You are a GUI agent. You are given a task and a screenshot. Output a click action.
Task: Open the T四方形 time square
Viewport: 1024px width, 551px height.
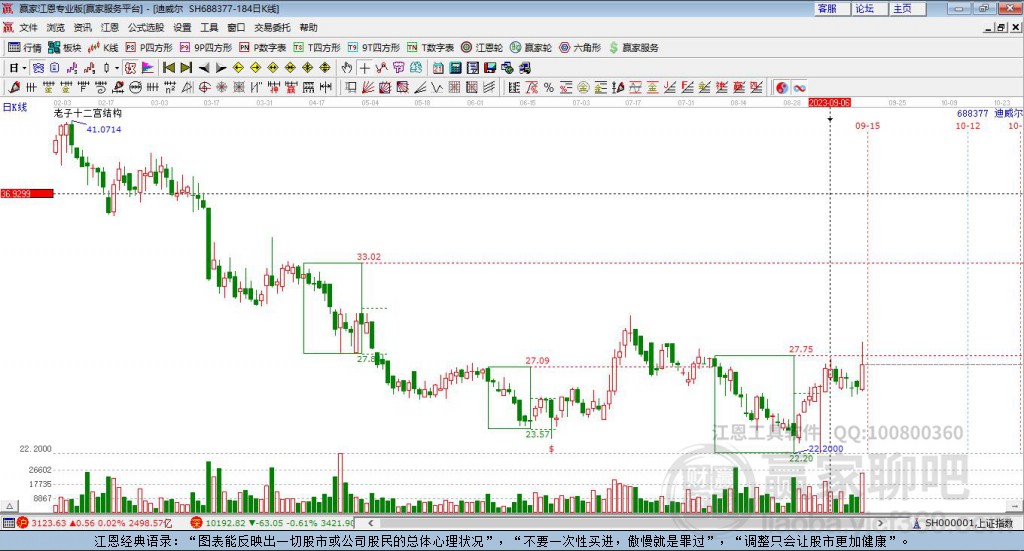click(x=317, y=48)
